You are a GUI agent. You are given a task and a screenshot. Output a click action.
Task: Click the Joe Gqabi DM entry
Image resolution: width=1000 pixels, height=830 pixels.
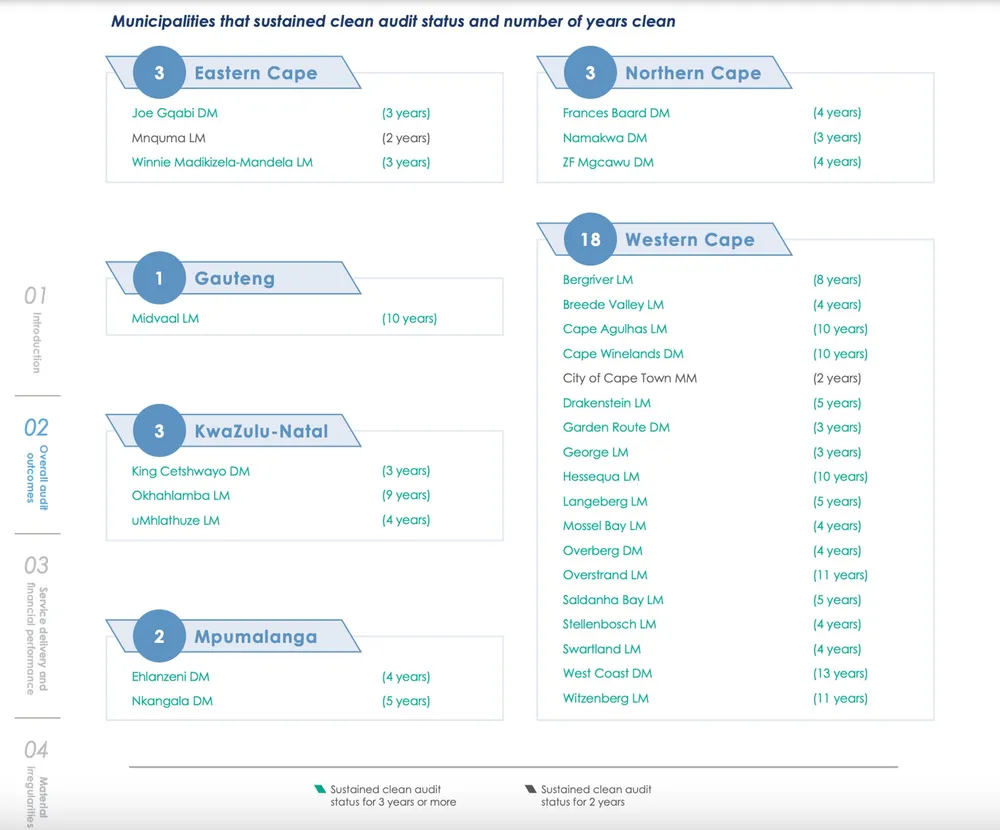[175, 113]
